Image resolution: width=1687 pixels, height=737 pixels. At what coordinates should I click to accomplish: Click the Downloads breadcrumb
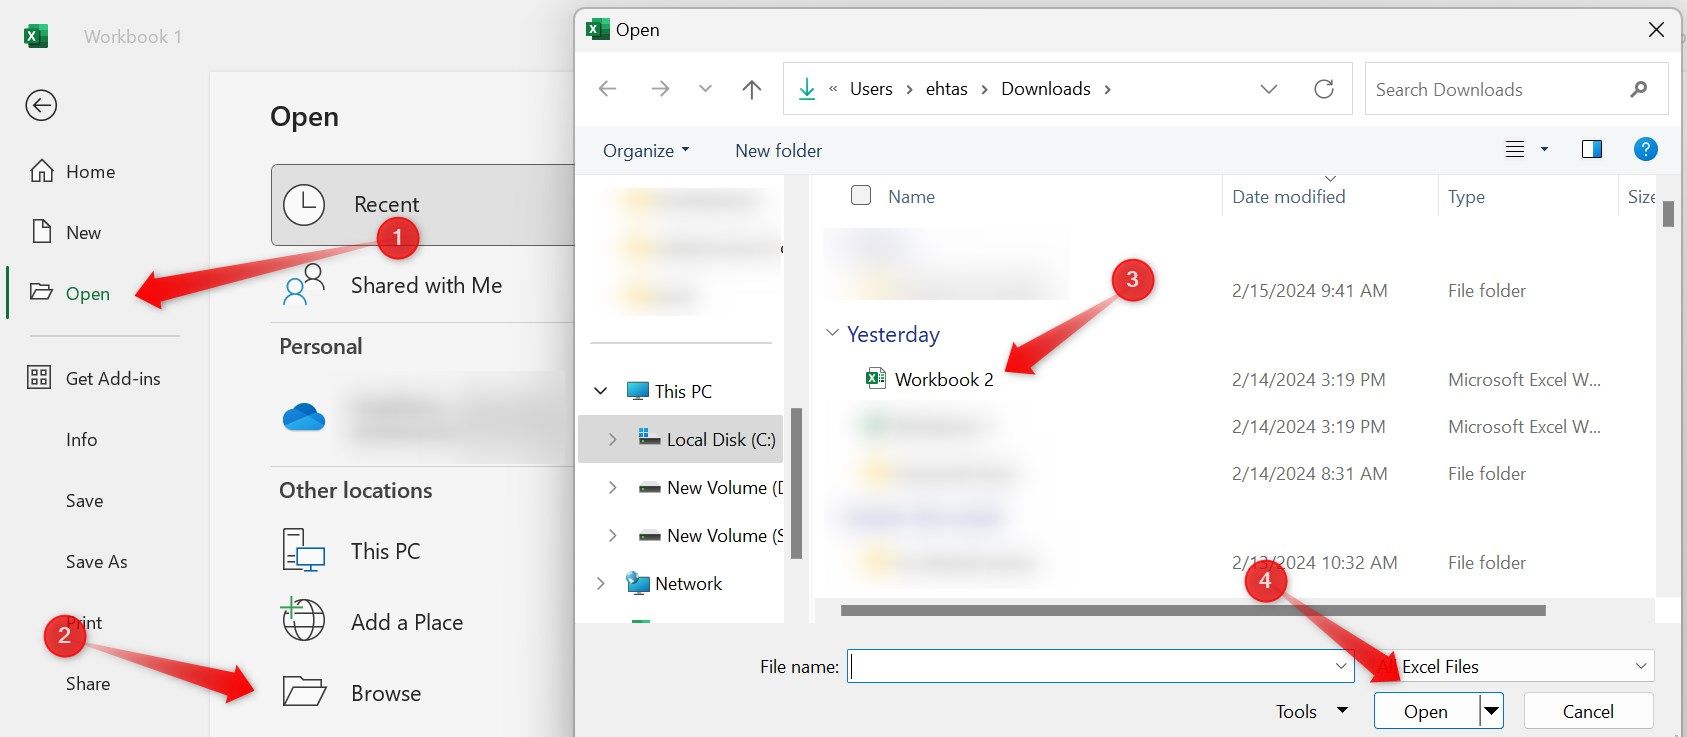click(1046, 89)
